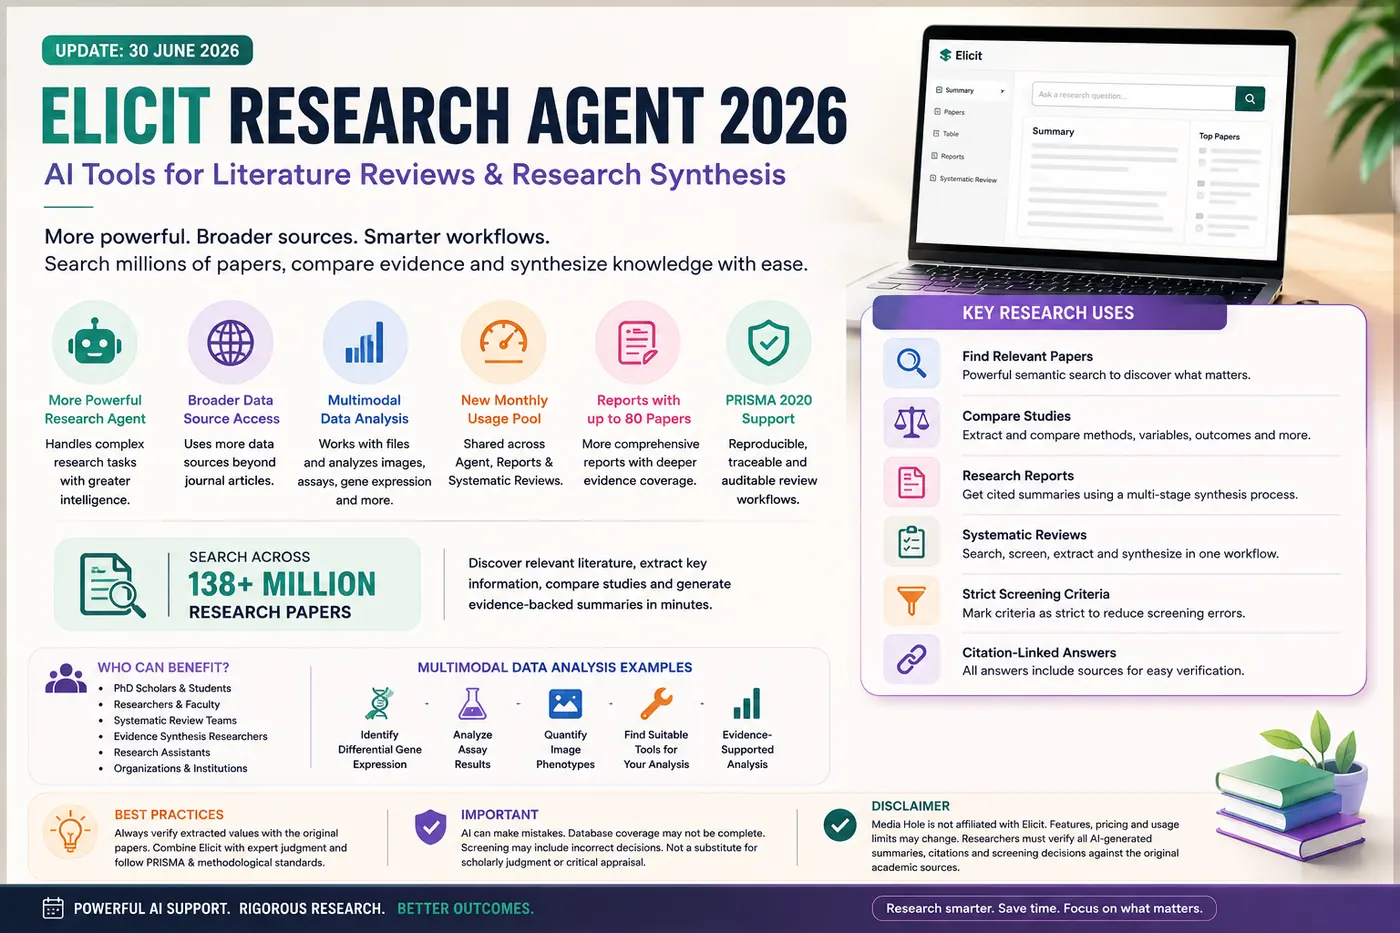The width and height of the screenshot is (1400, 933).
Task: Click the clipboard checklist icon for Systematic Reviews
Action: point(911,541)
